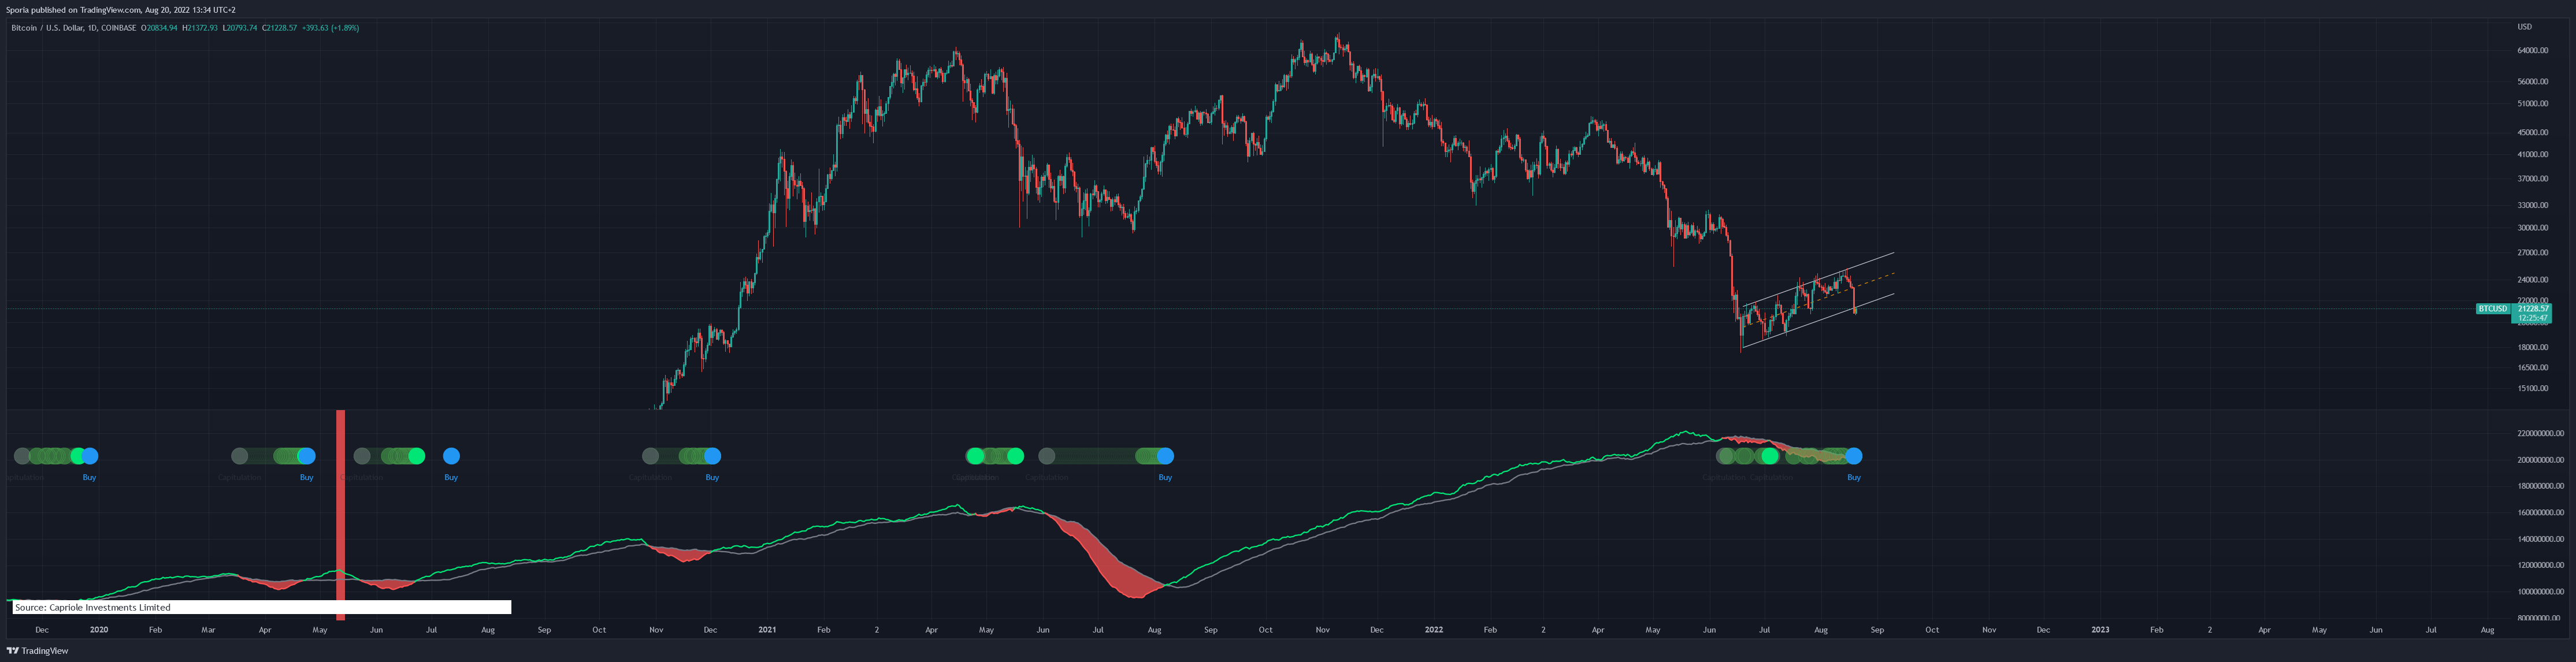2576x662 pixels.
Task: Click the standalone blue dot without green trail
Action: [451, 456]
